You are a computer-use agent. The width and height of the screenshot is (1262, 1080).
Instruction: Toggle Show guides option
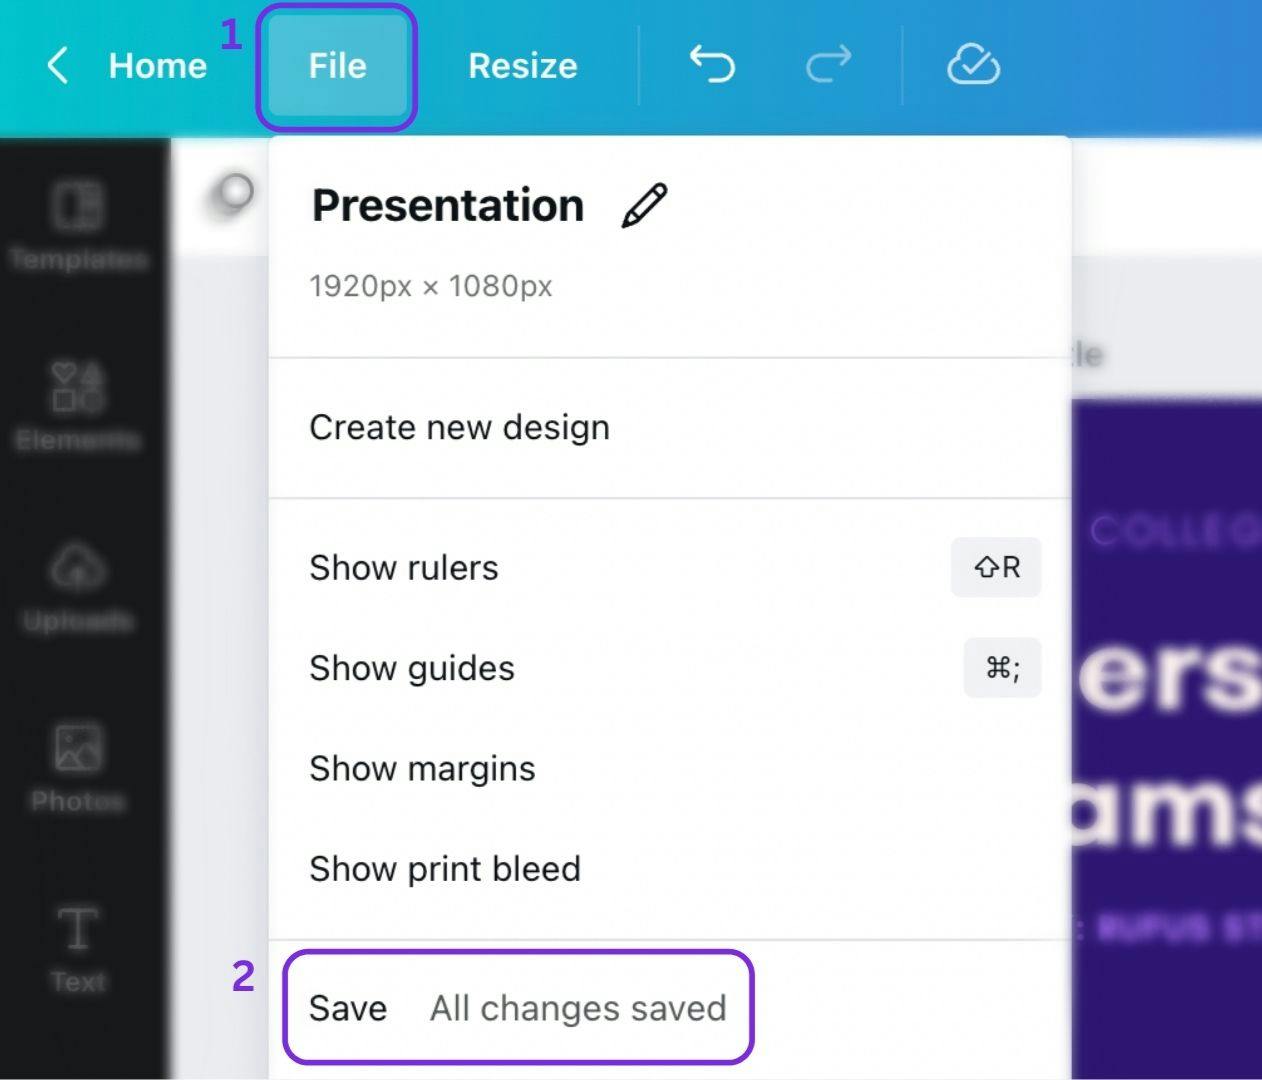pyautogui.click(x=412, y=668)
